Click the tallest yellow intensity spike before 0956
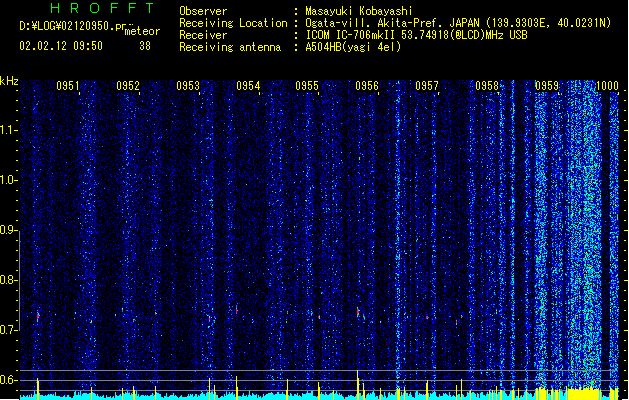 357,384
